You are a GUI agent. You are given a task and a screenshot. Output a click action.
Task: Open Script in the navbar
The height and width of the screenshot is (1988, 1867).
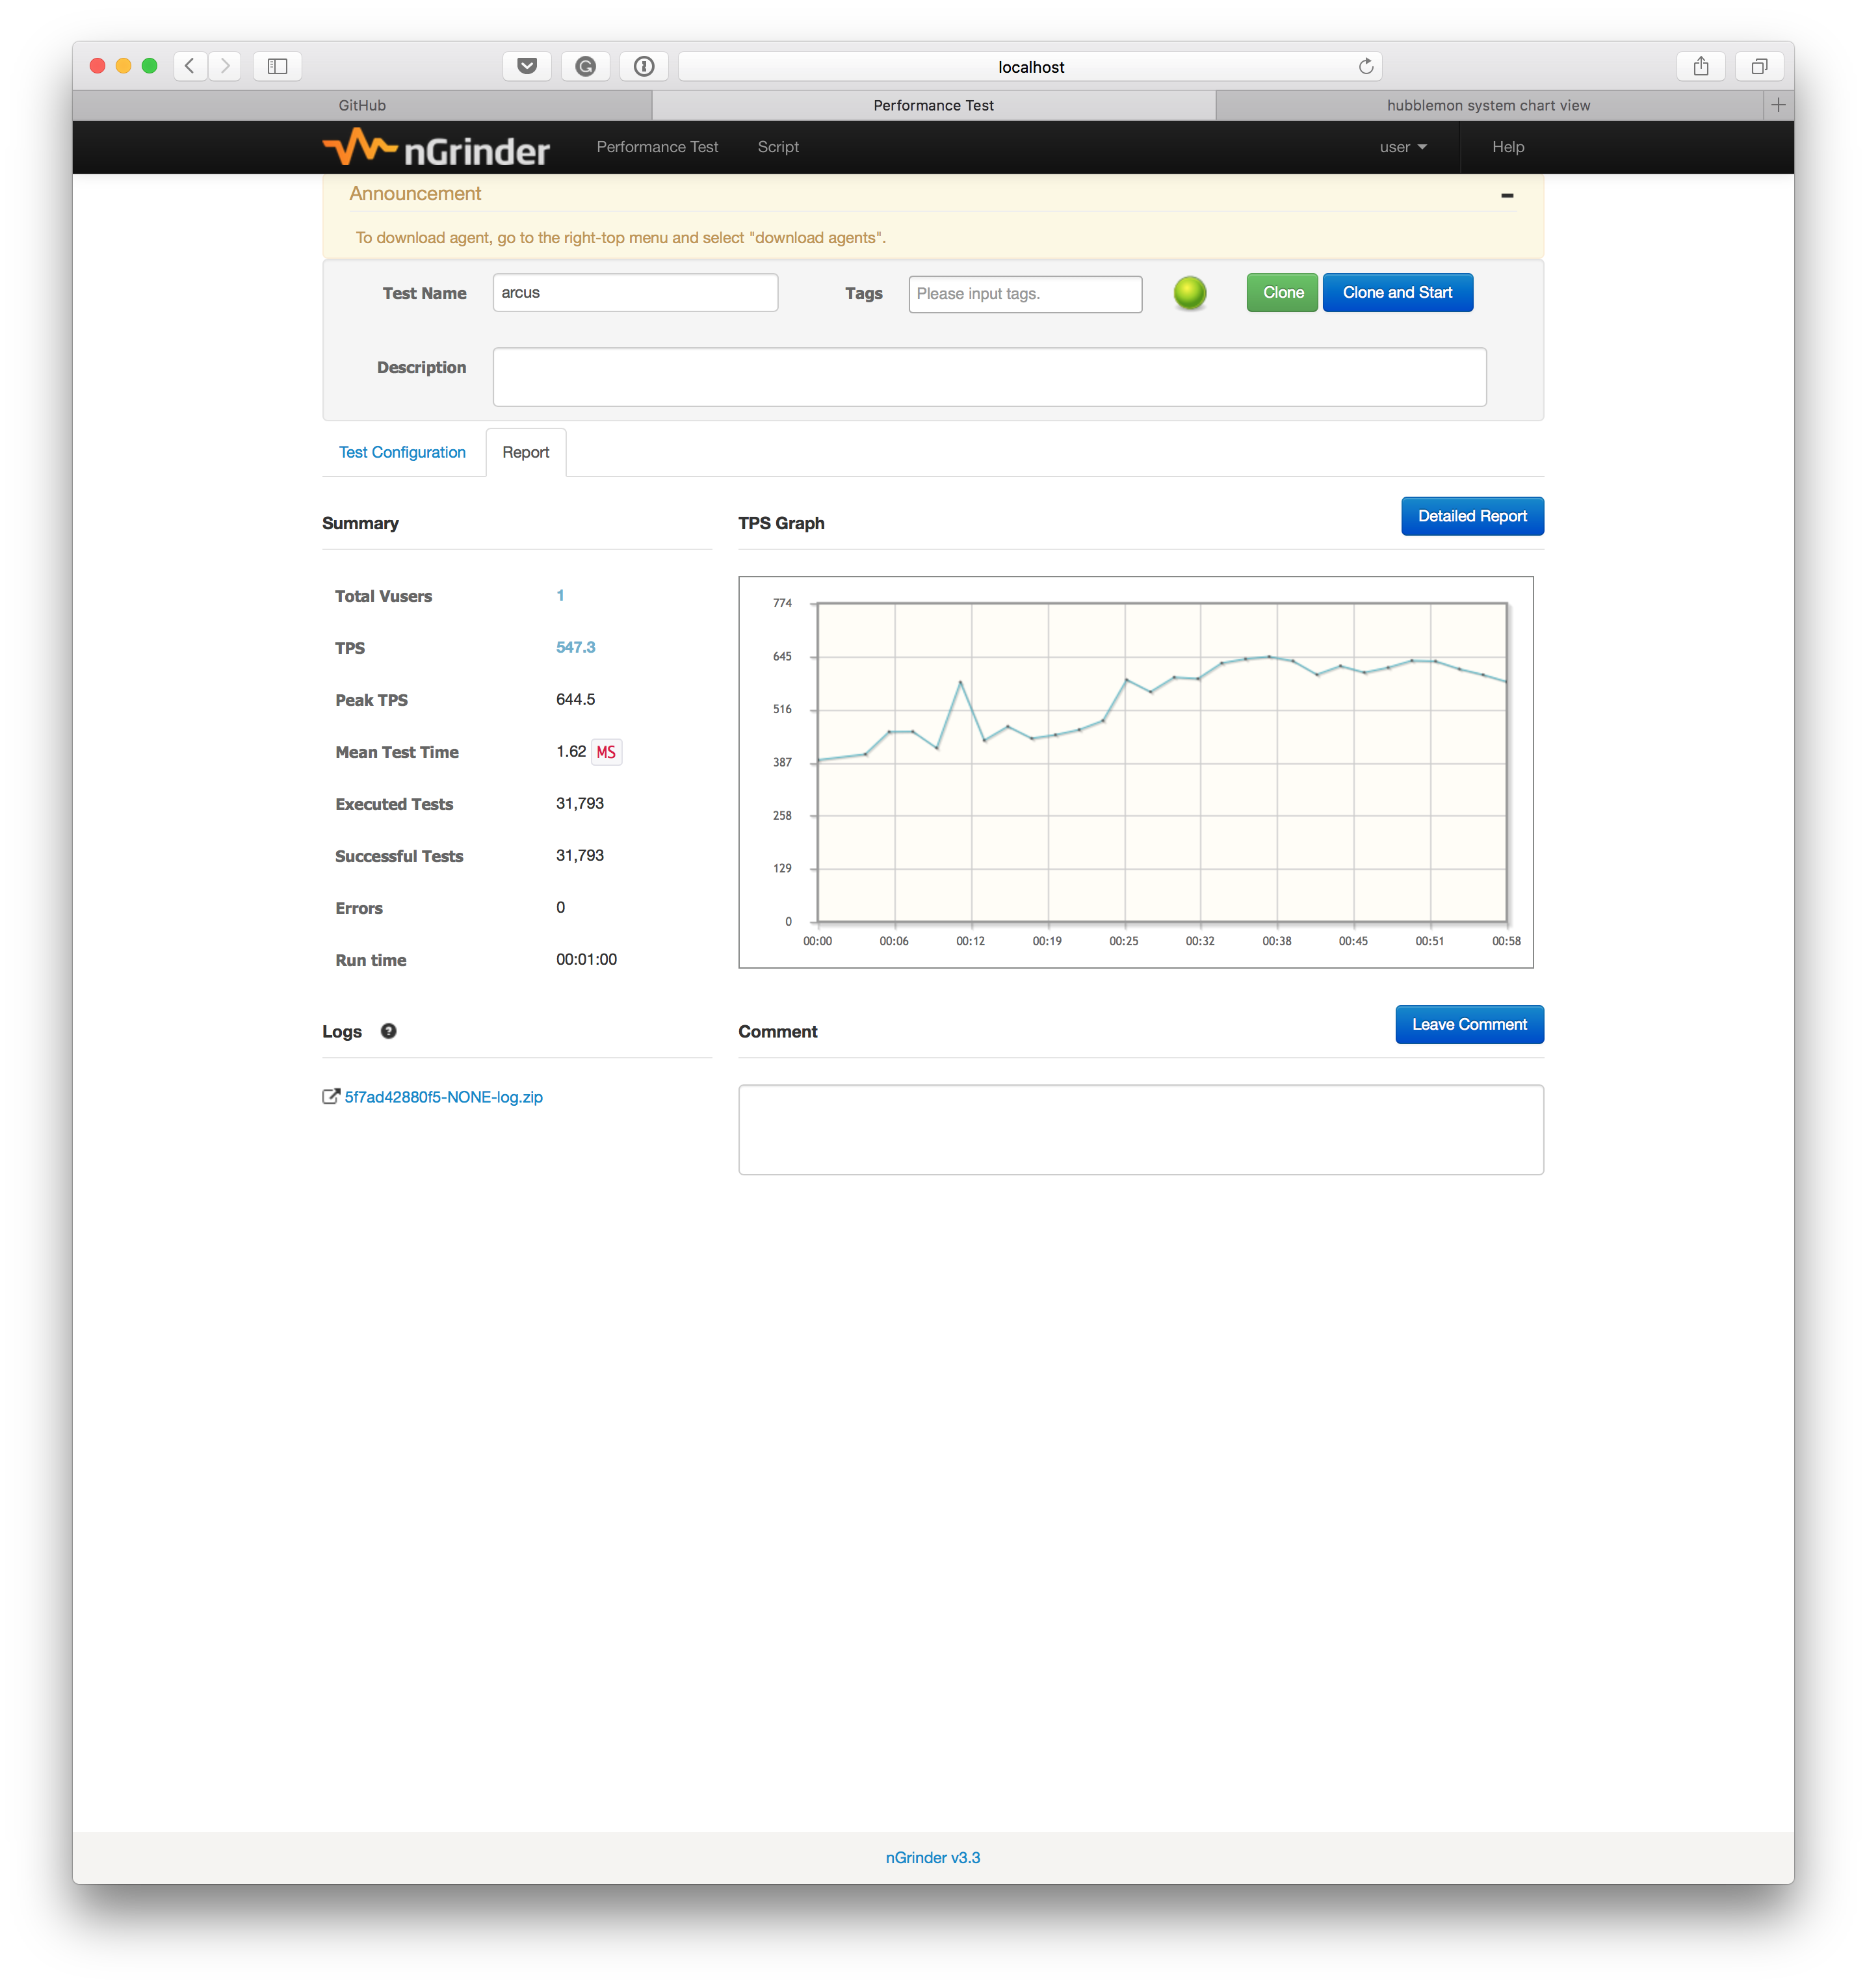pos(778,147)
